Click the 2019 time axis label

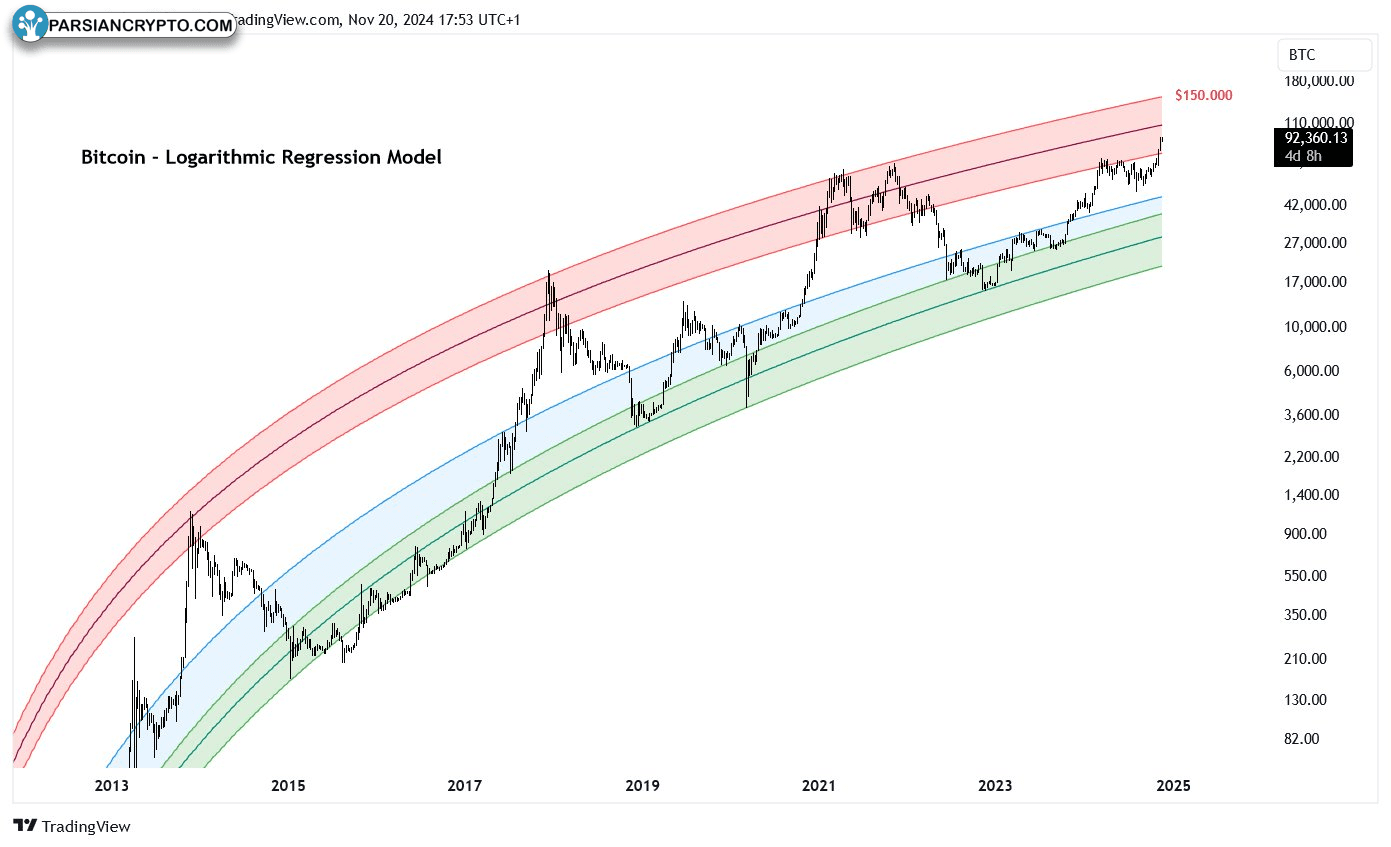pos(642,786)
